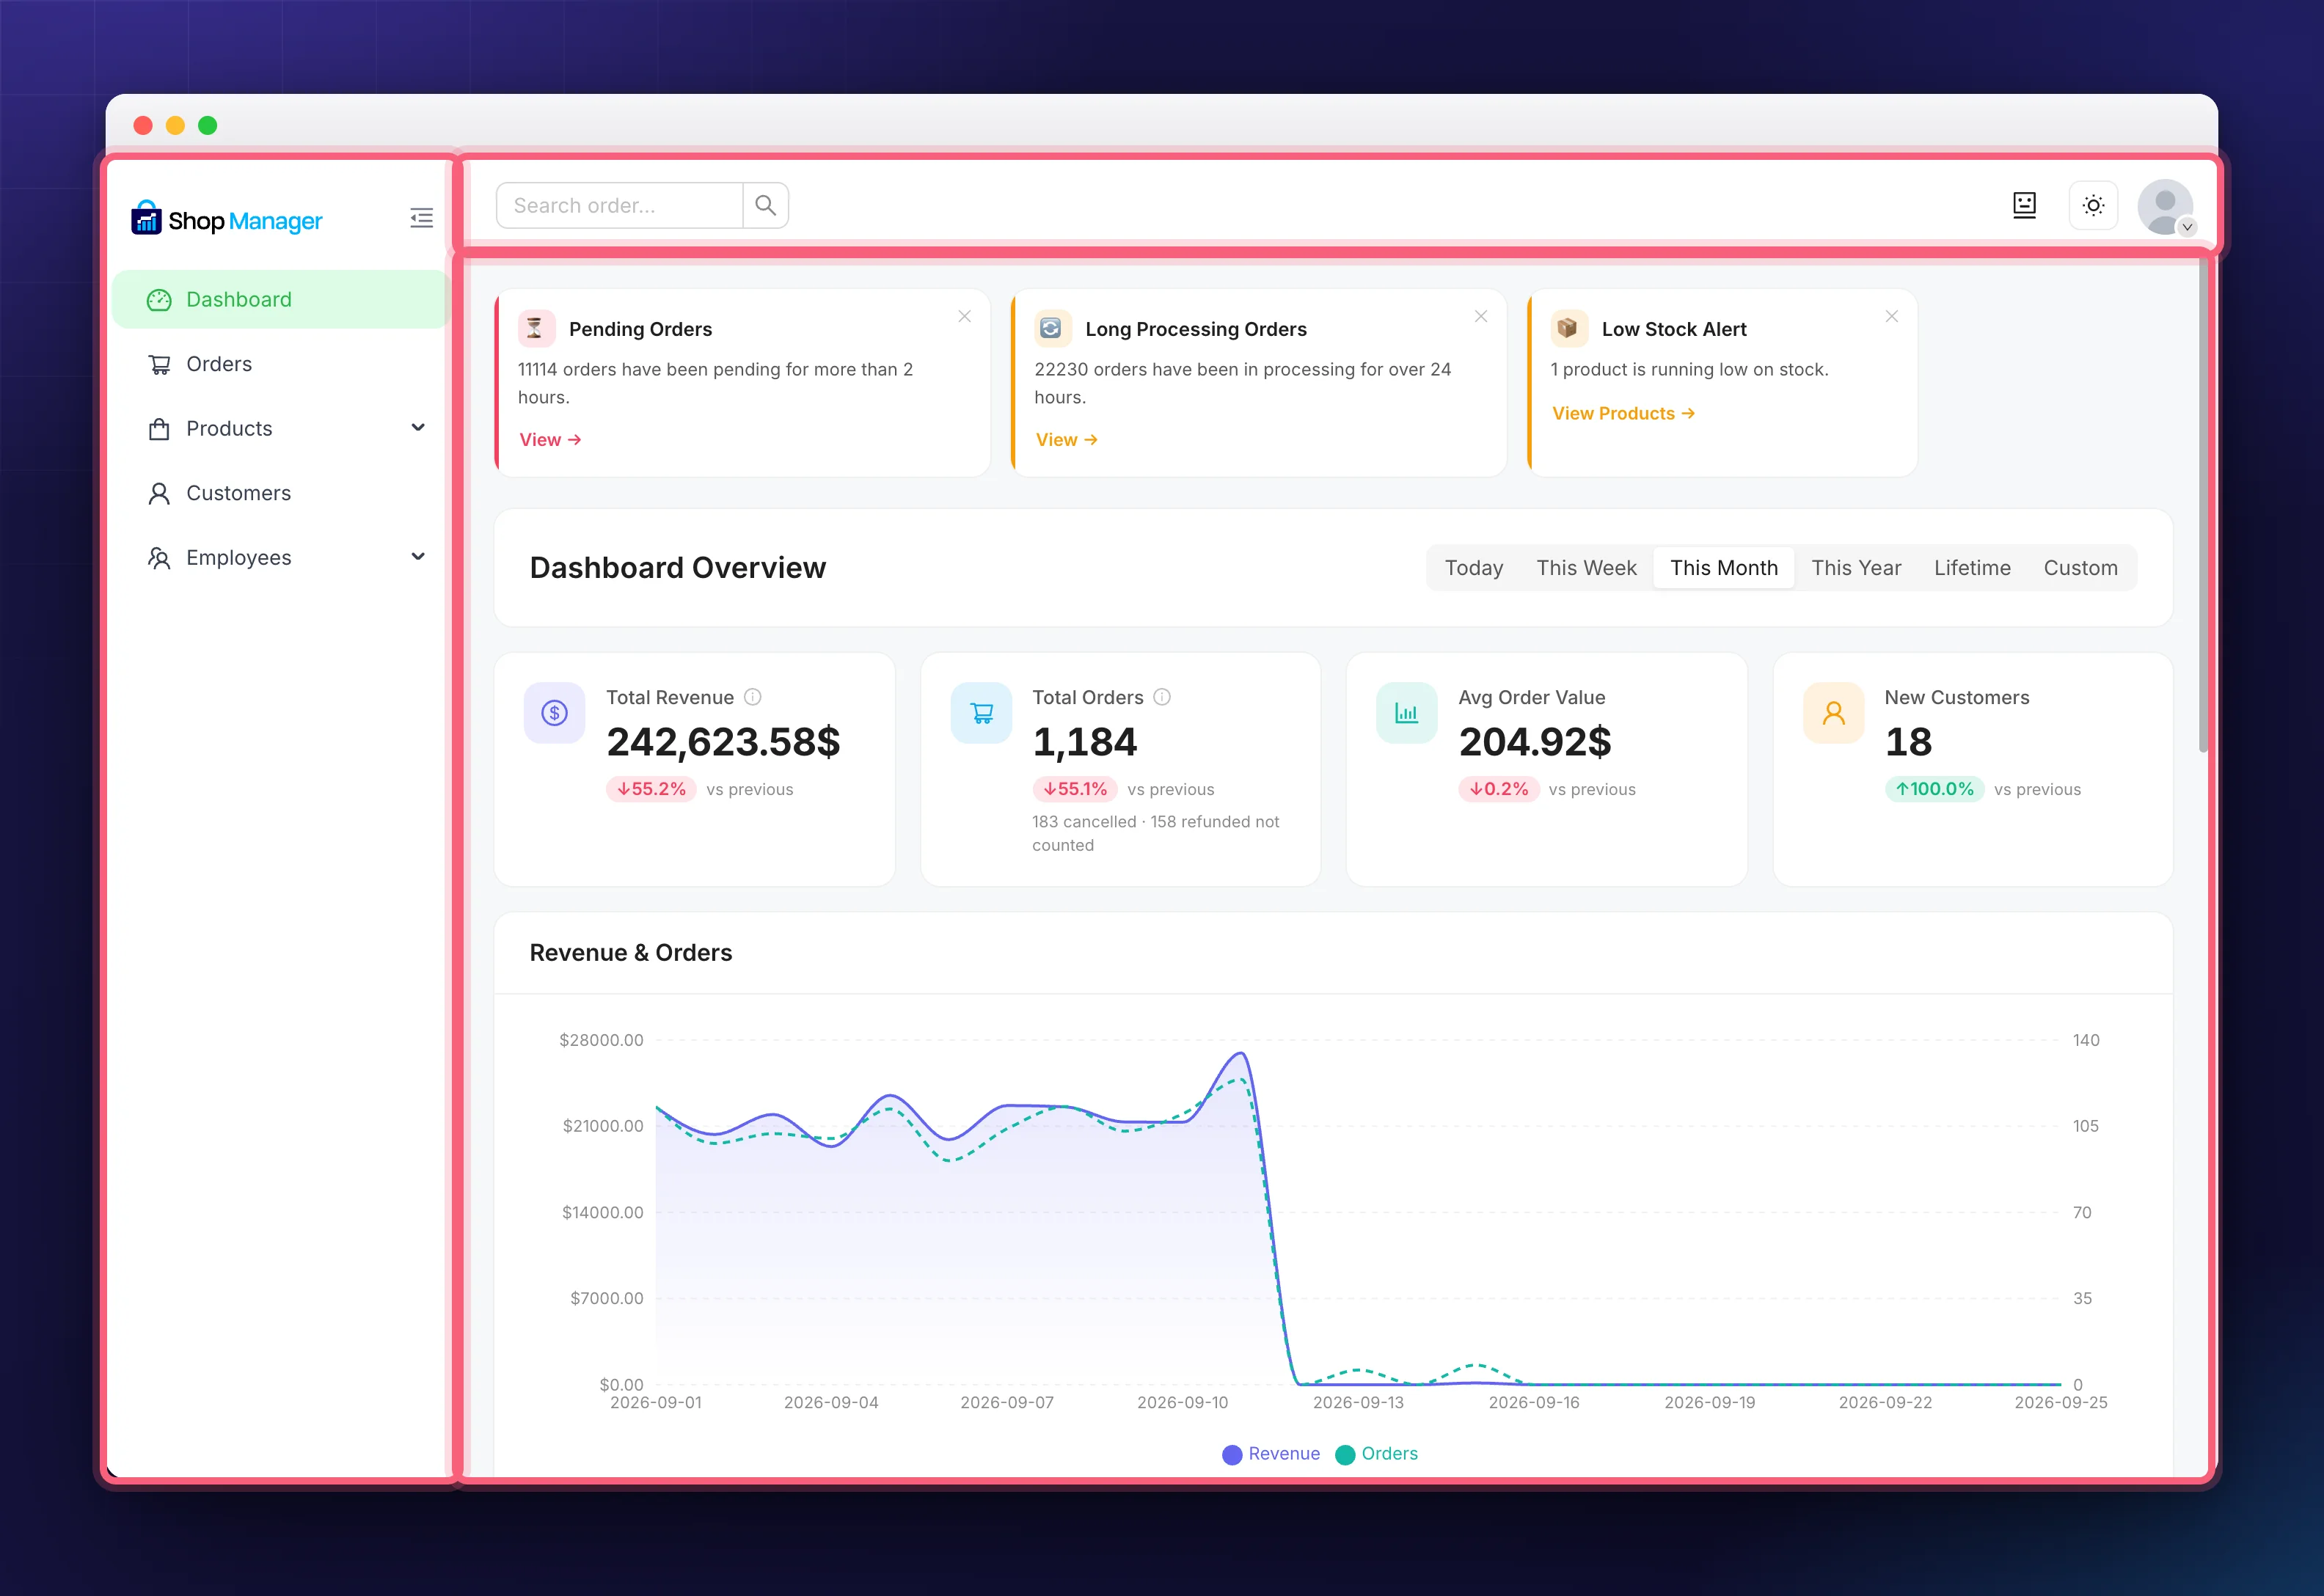
Task: Click the Total Revenue dollar icon
Action: 555,713
